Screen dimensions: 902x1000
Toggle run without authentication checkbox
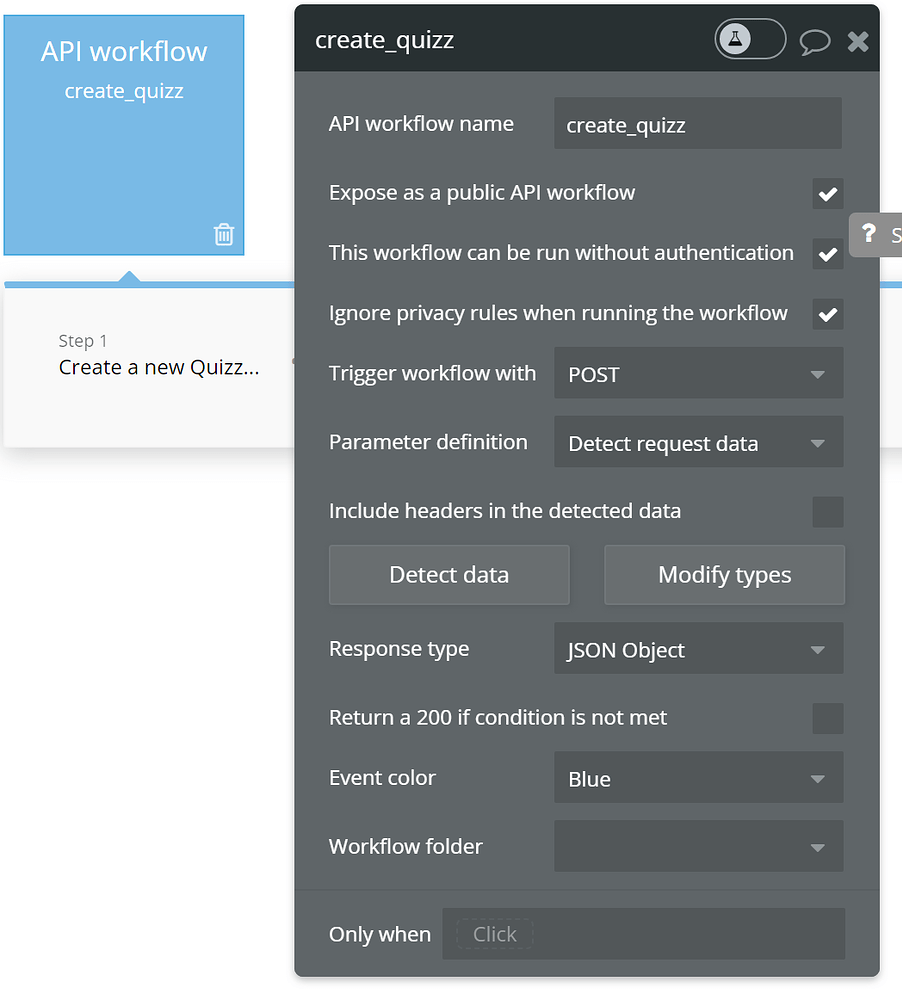(828, 254)
